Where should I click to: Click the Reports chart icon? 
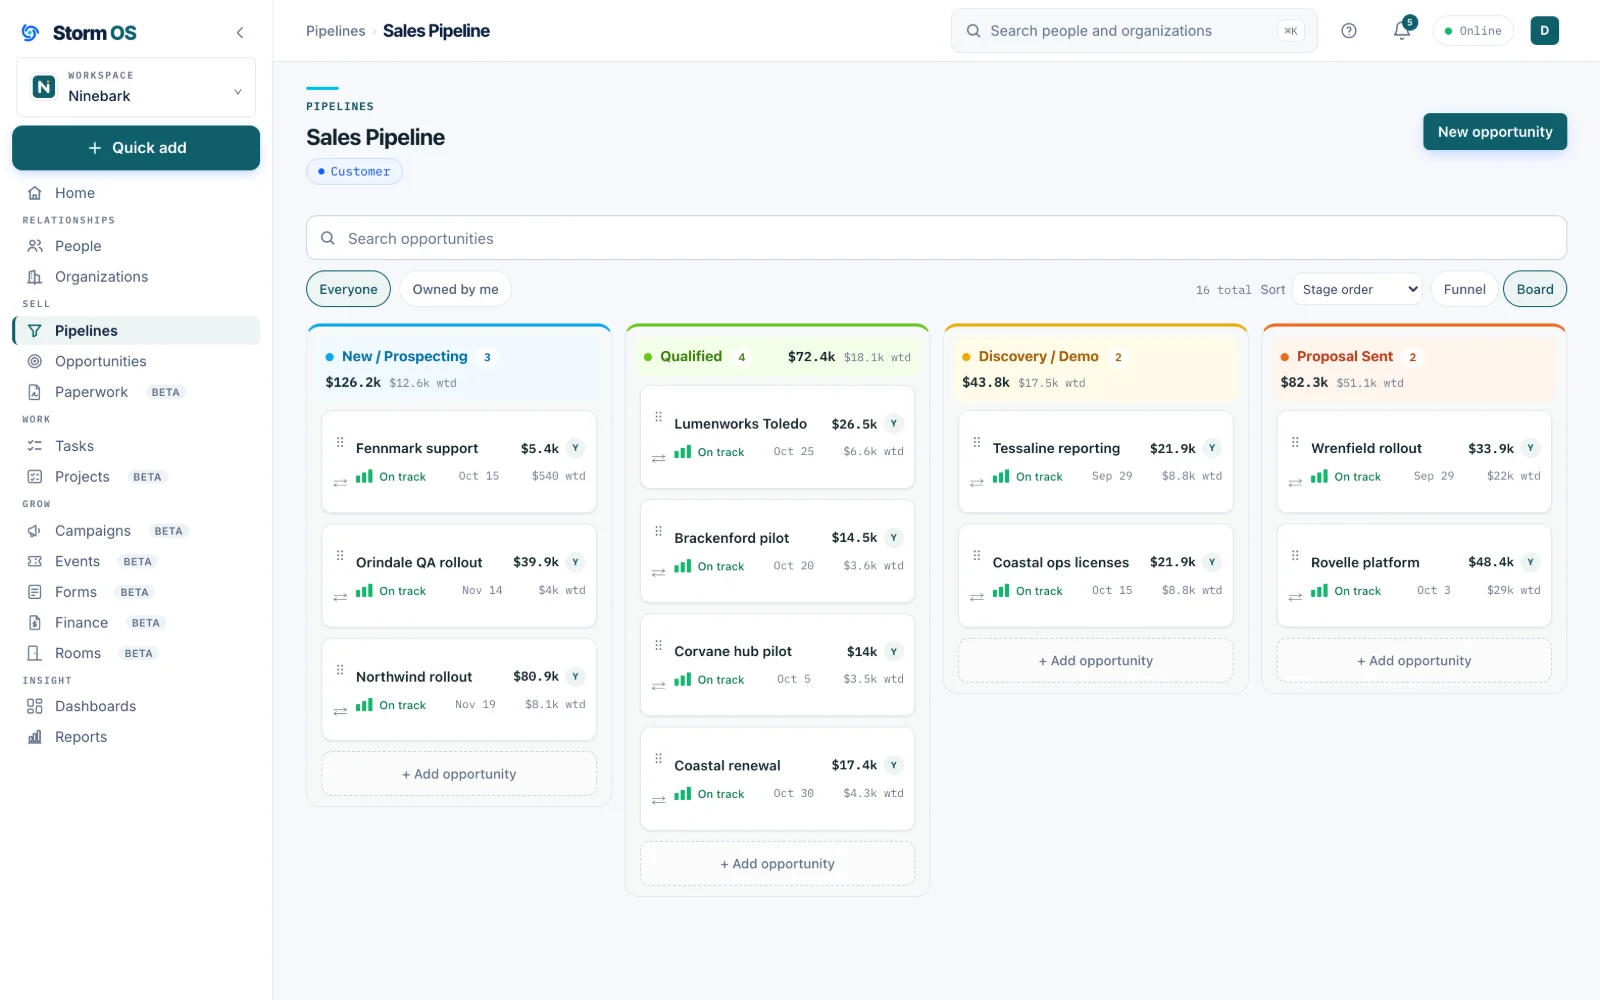pos(35,737)
